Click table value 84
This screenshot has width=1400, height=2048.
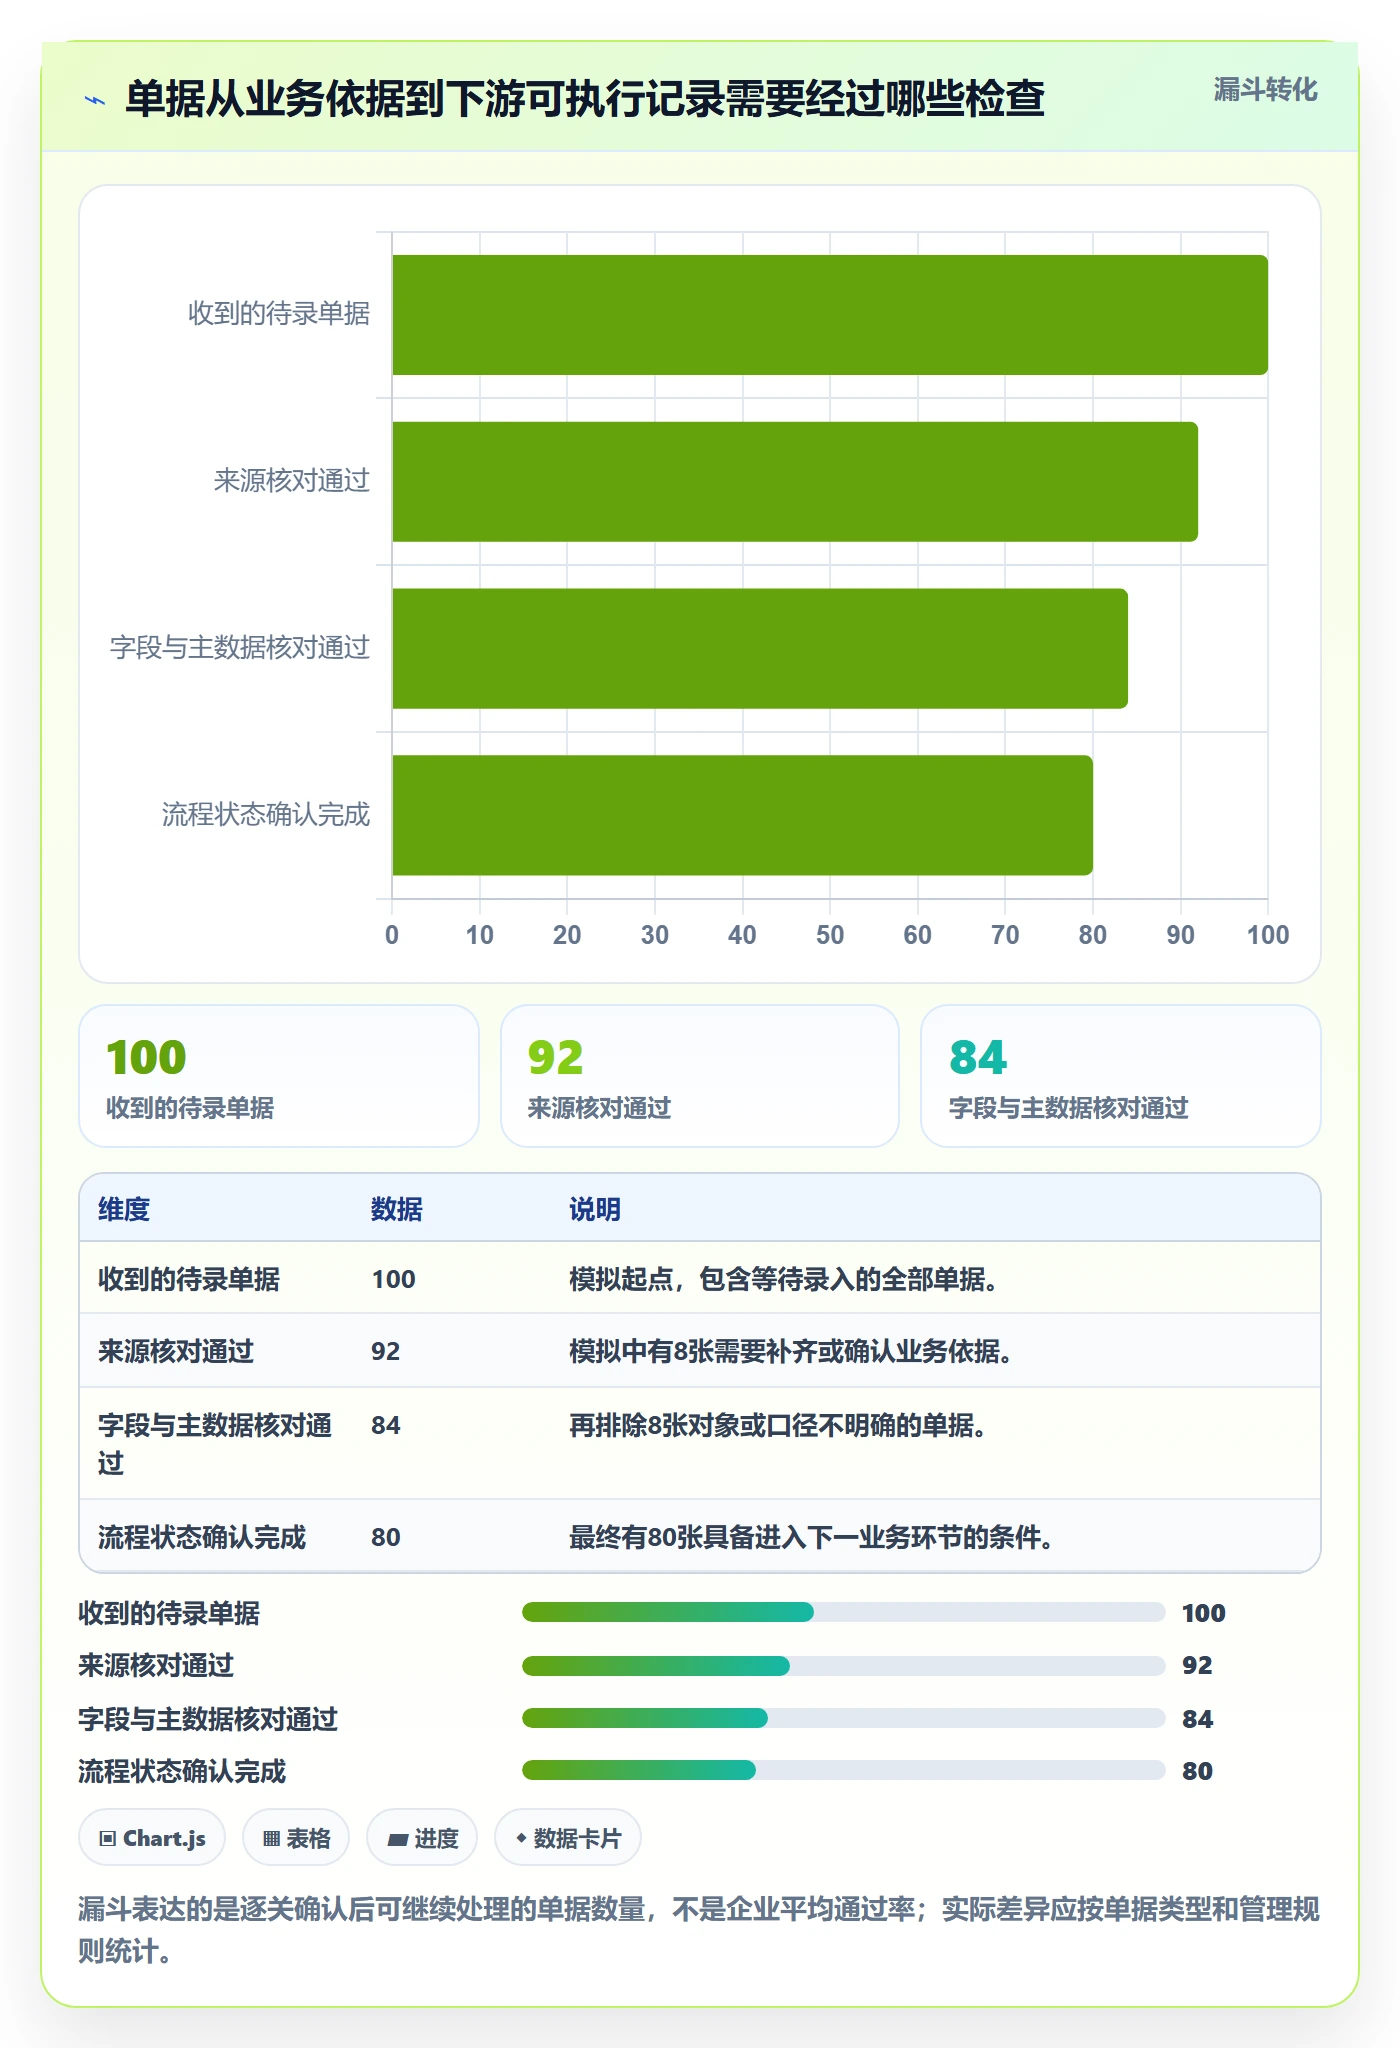click(x=385, y=1425)
